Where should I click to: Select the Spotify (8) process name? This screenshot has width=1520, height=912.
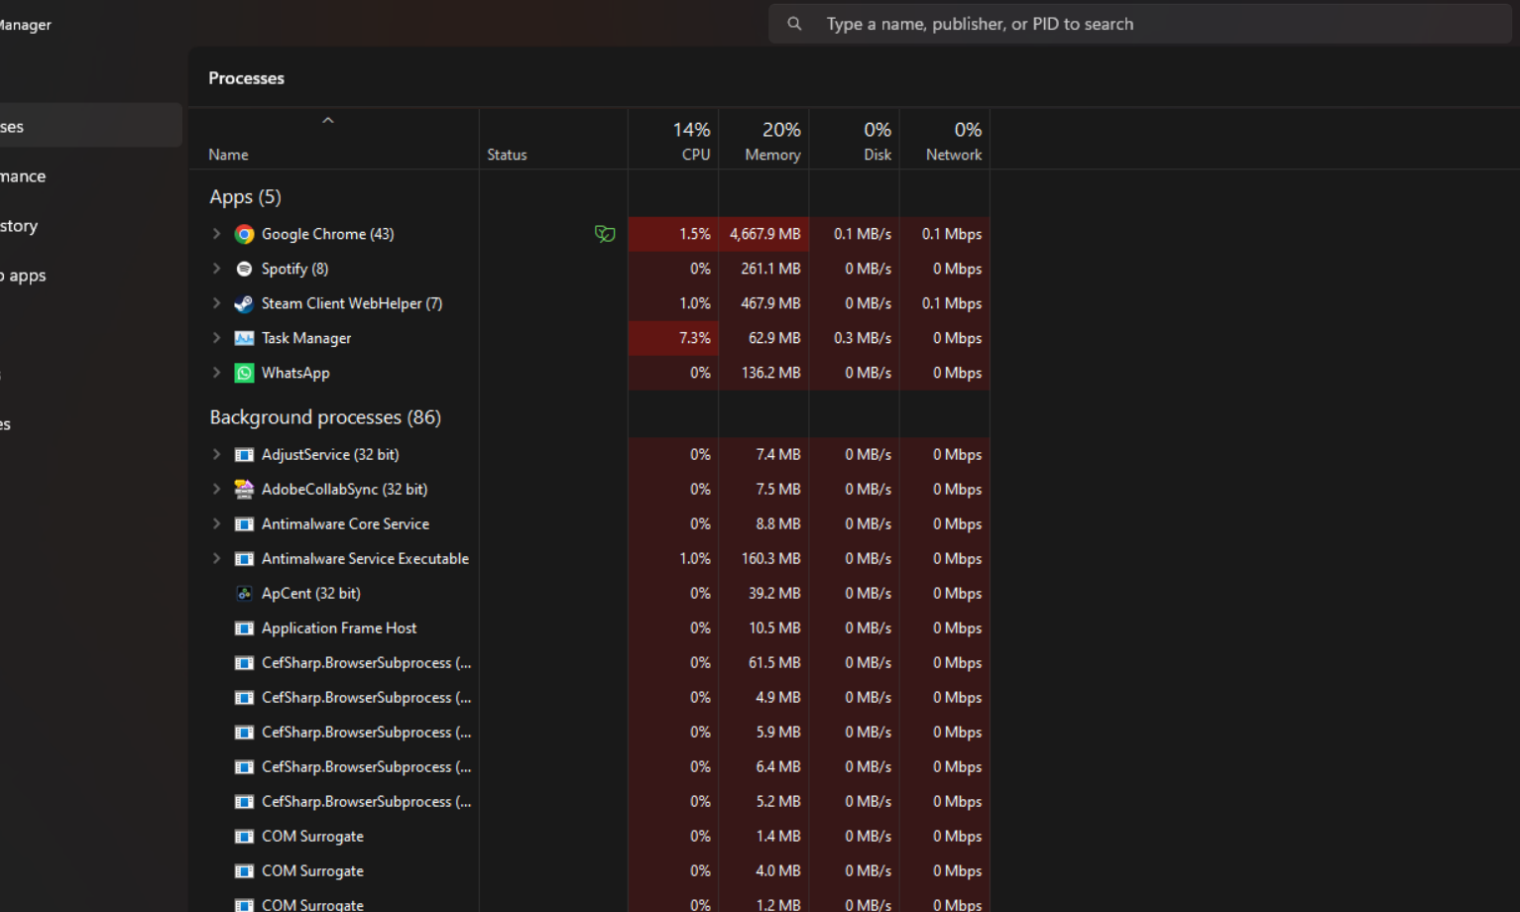295,269
